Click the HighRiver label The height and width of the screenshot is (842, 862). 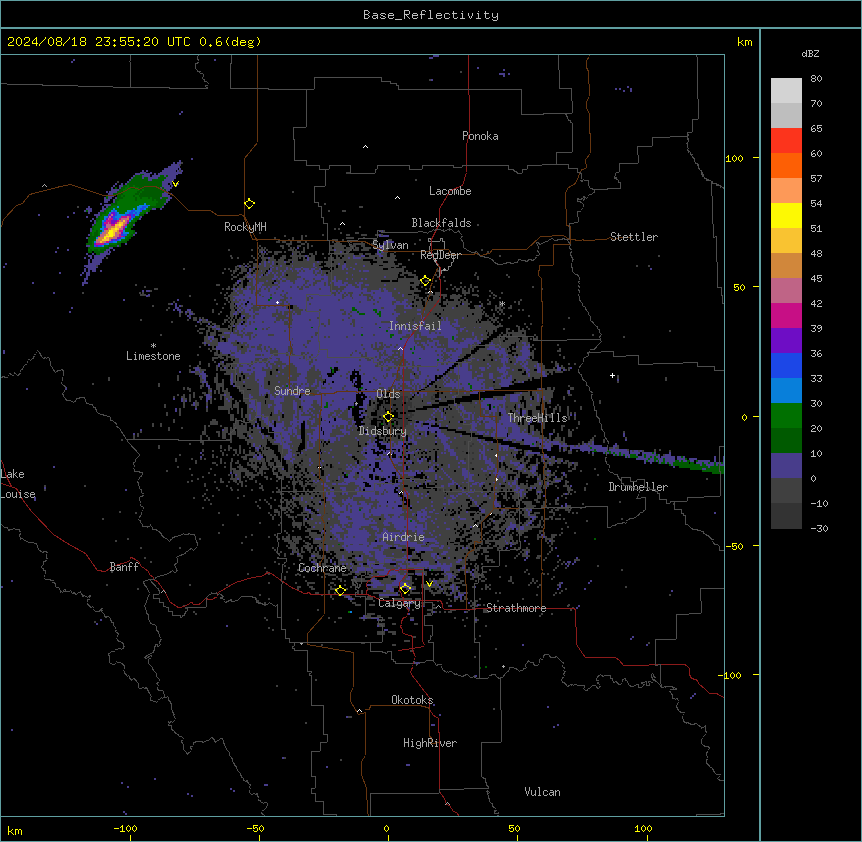(x=430, y=743)
